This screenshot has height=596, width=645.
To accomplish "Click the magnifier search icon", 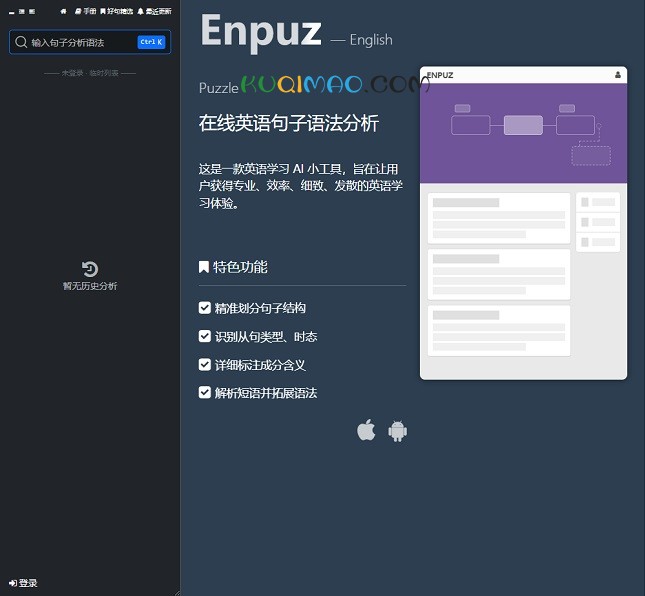I will (21, 42).
